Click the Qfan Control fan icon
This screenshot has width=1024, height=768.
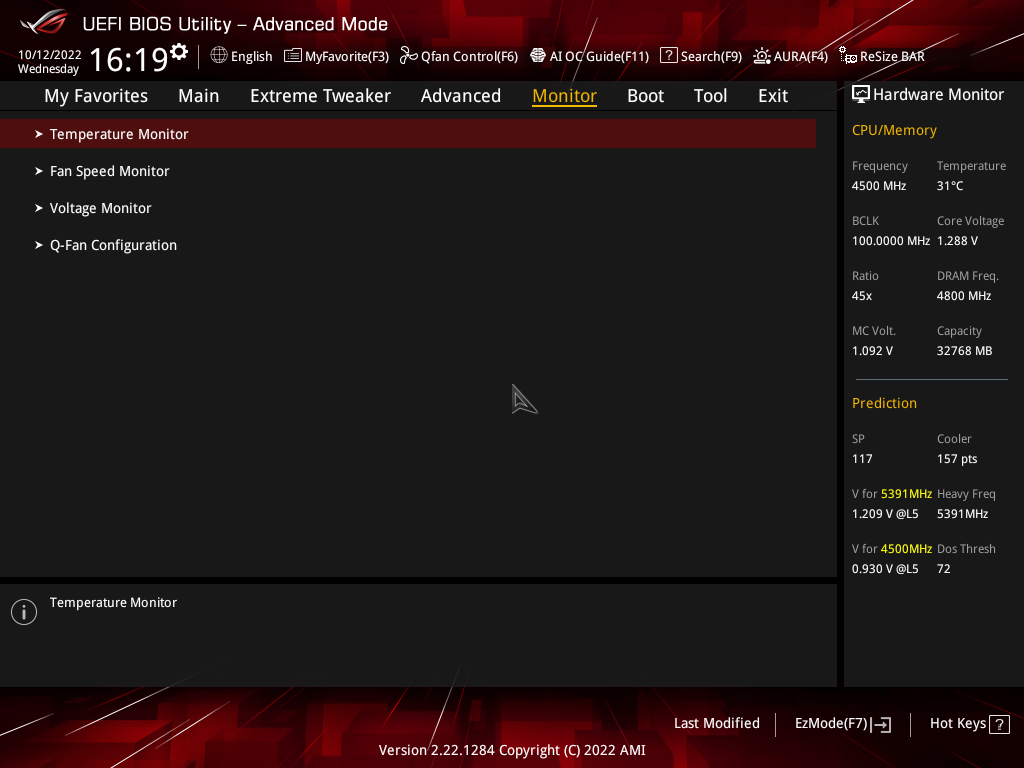click(408, 56)
